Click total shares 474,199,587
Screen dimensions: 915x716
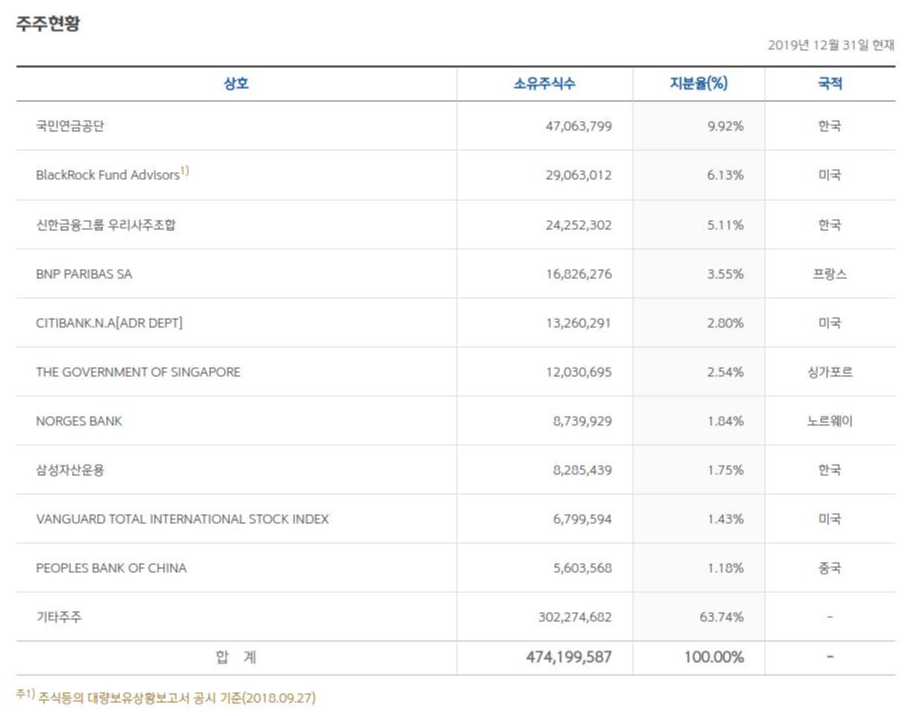click(569, 657)
